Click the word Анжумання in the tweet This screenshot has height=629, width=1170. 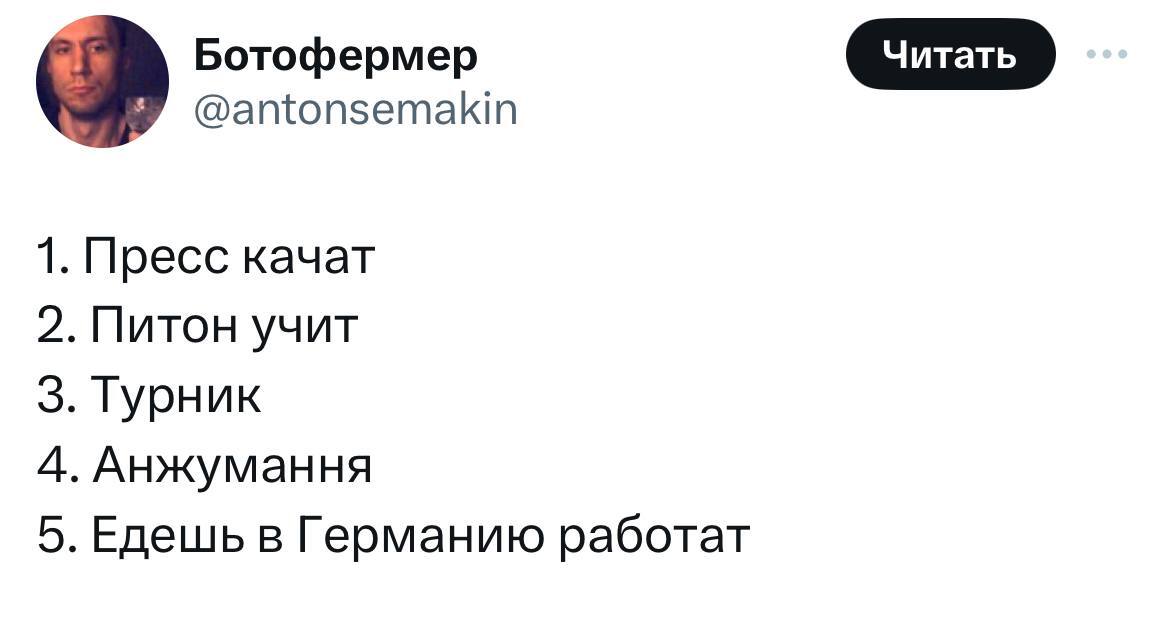pyautogui.click(x=232, y=466)
